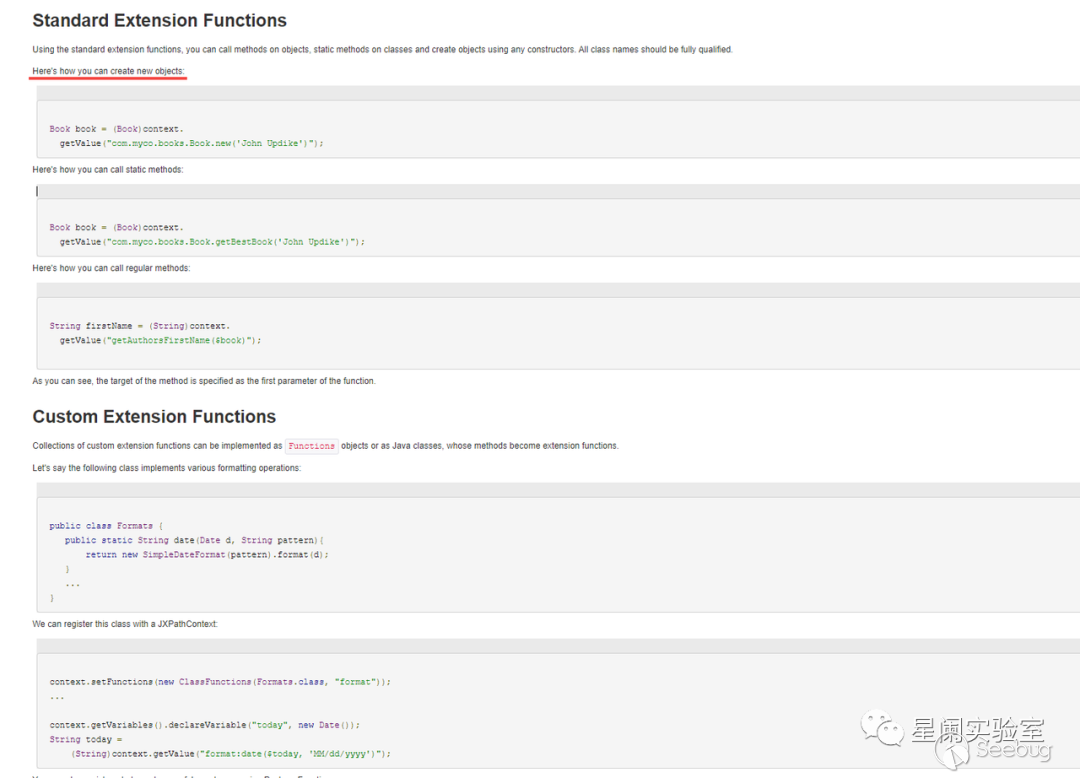Click the getAuthorsFirstName($book) code line
This screenshot has height=778, width=1080.
[160, 340]
